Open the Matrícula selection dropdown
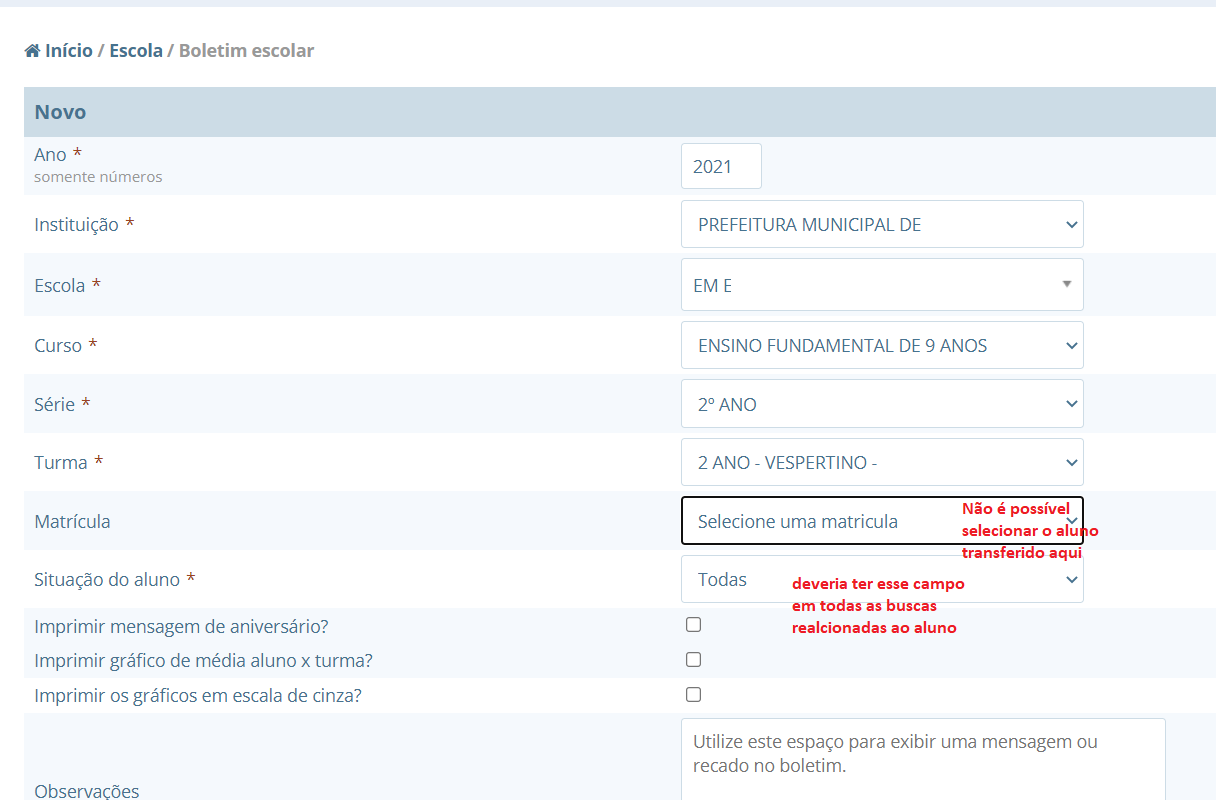 coord(882,521)
